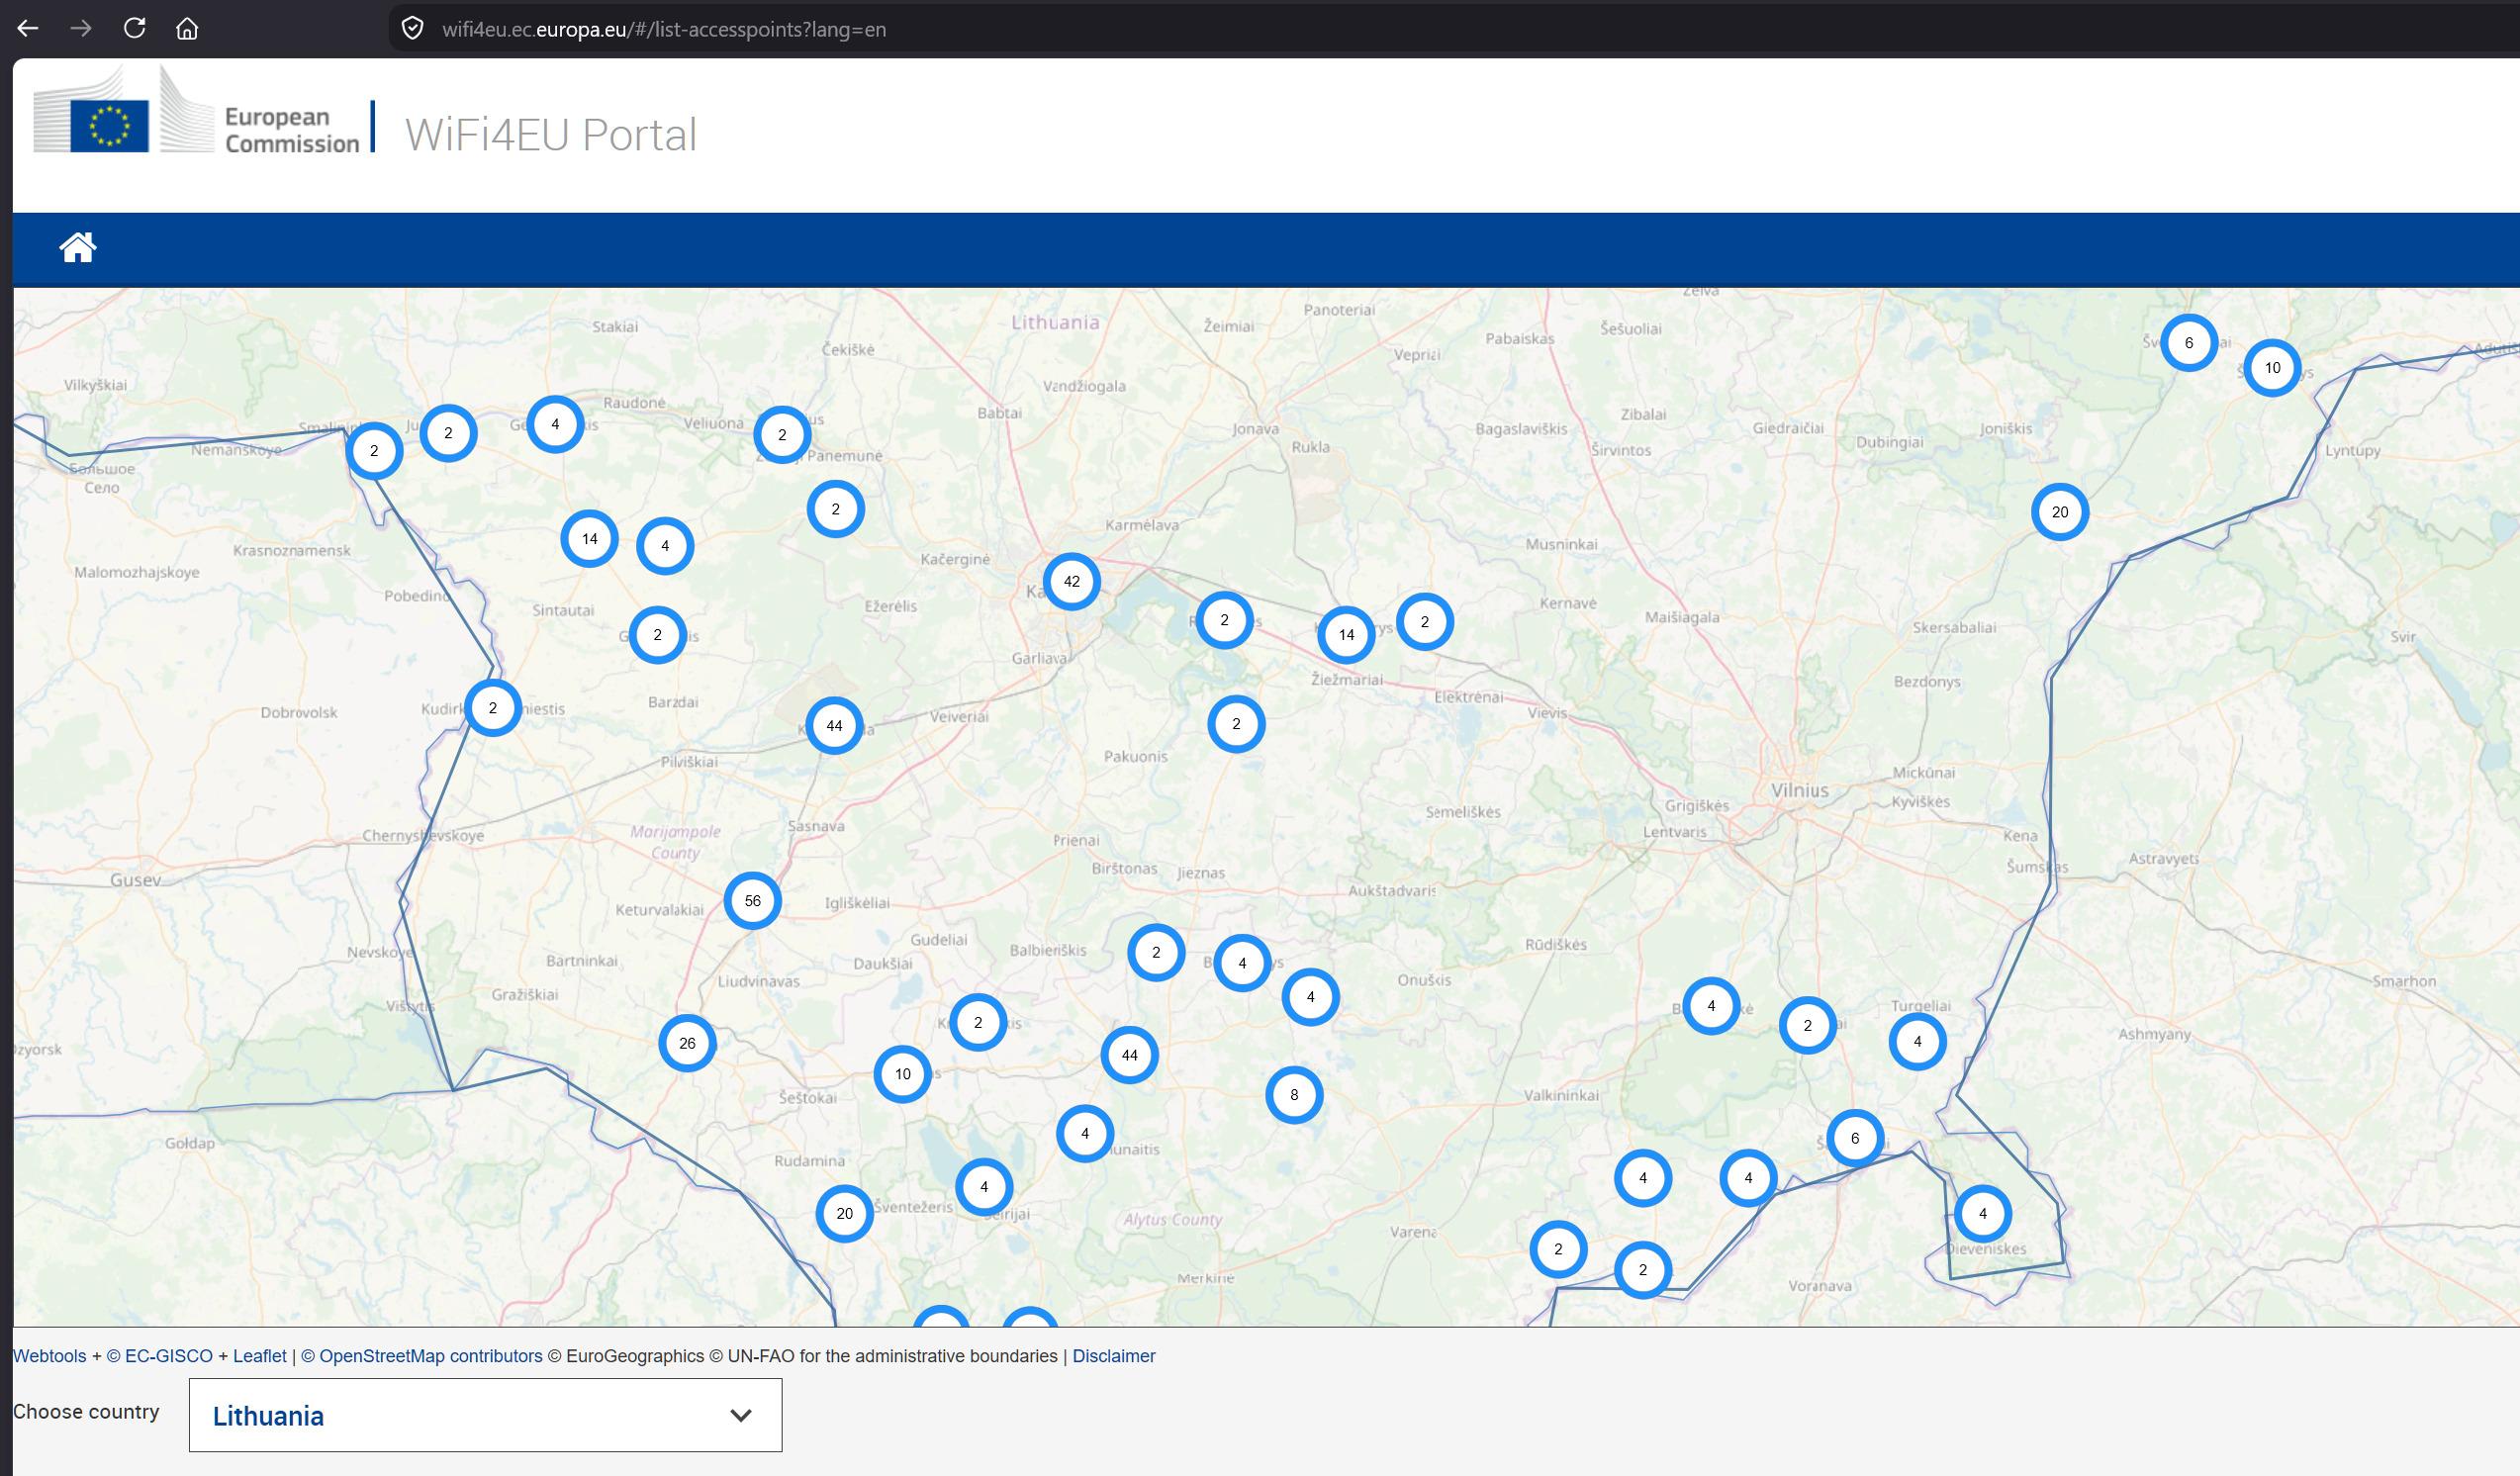Click the WiFi4EU Portal title
The height and width of the screenshot is (1476, 2520).
pyautogui.click(x=551, y=134)
